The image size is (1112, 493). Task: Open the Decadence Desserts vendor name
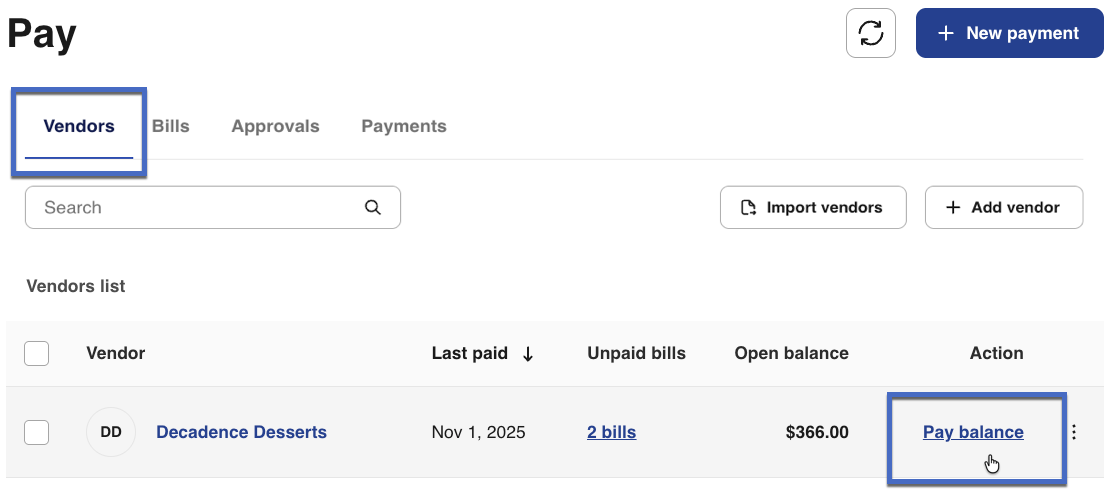(241, 432)
